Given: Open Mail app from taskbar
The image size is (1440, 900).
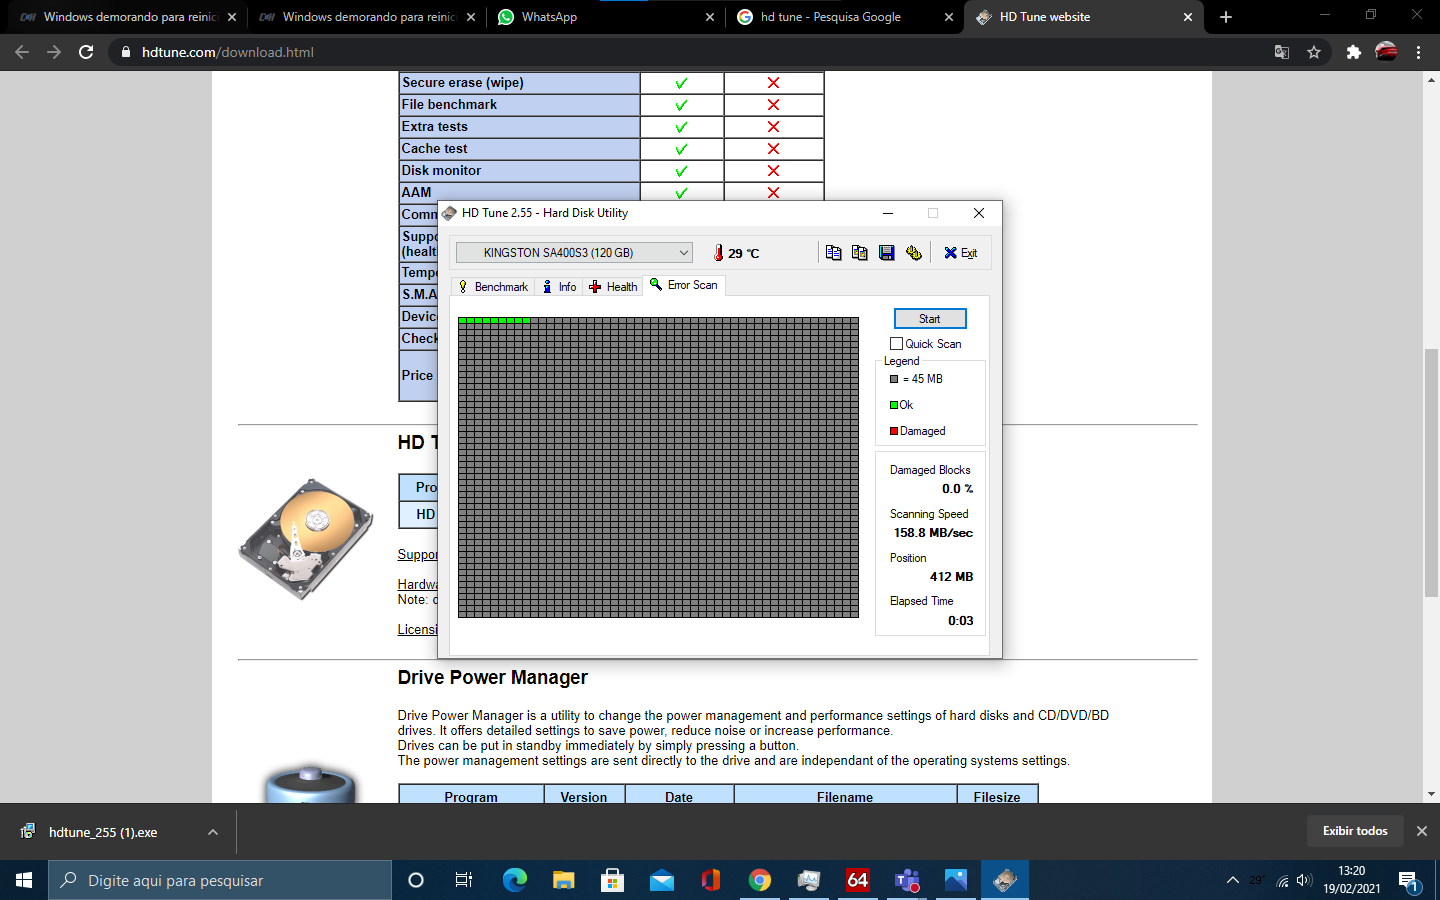Looking at the screenshot, I should (661, 880).
